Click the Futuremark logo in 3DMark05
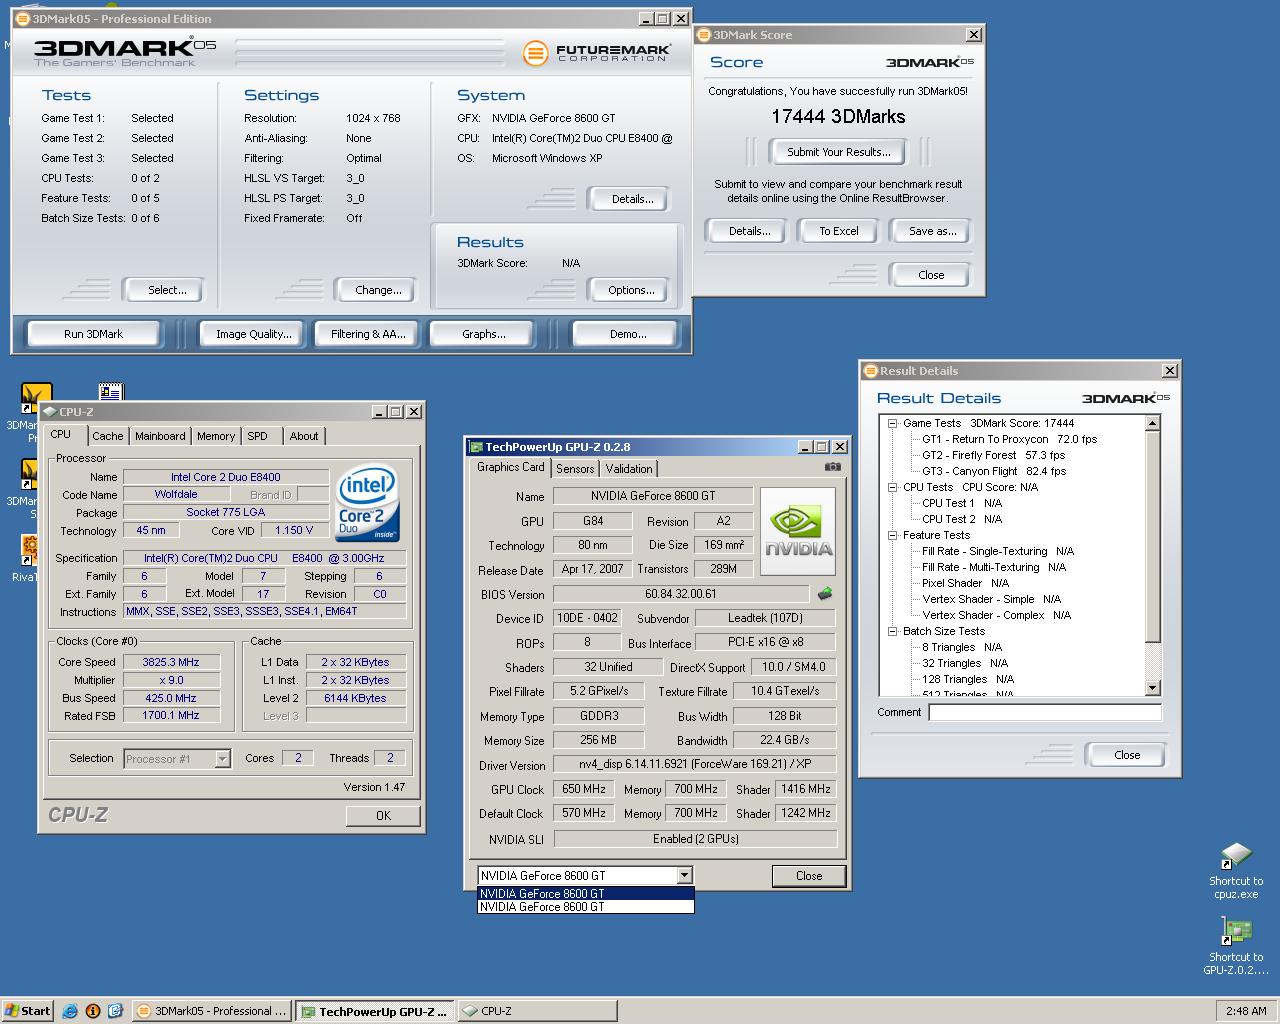1280x1024 pixels. click(x=596, y=52)
